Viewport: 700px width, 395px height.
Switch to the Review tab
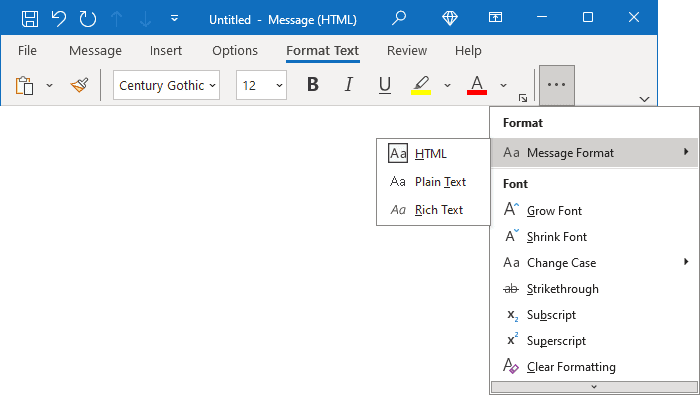pos(407,50)
